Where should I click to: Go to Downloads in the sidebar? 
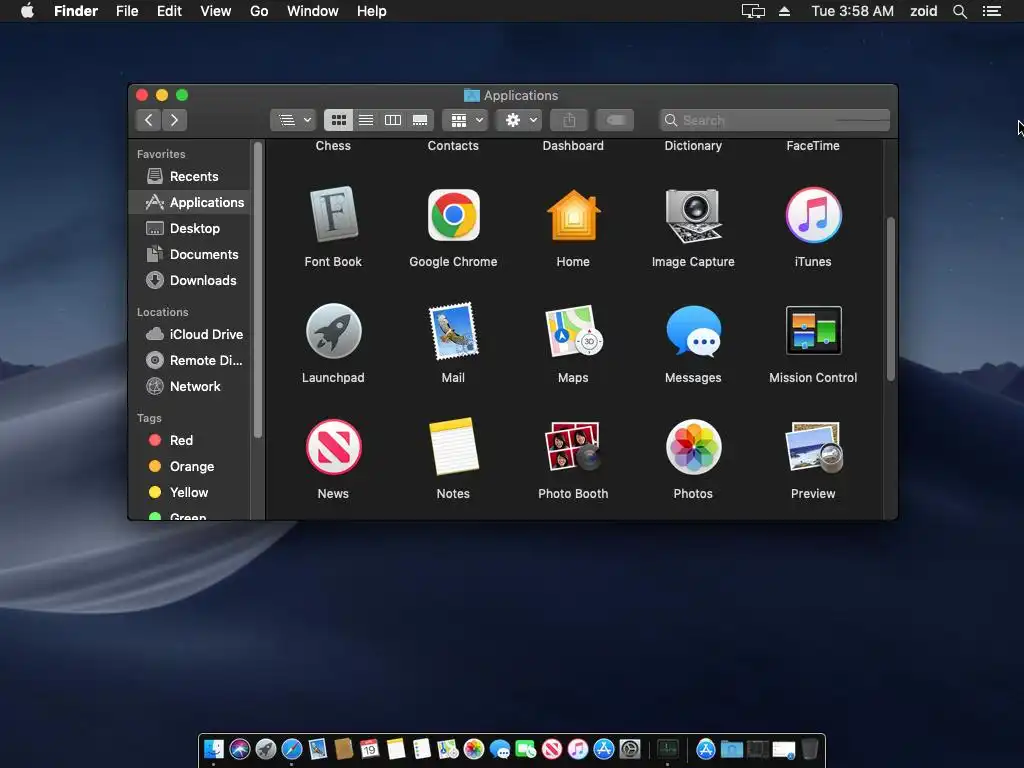pyautogui.click(x=189, y=281)
